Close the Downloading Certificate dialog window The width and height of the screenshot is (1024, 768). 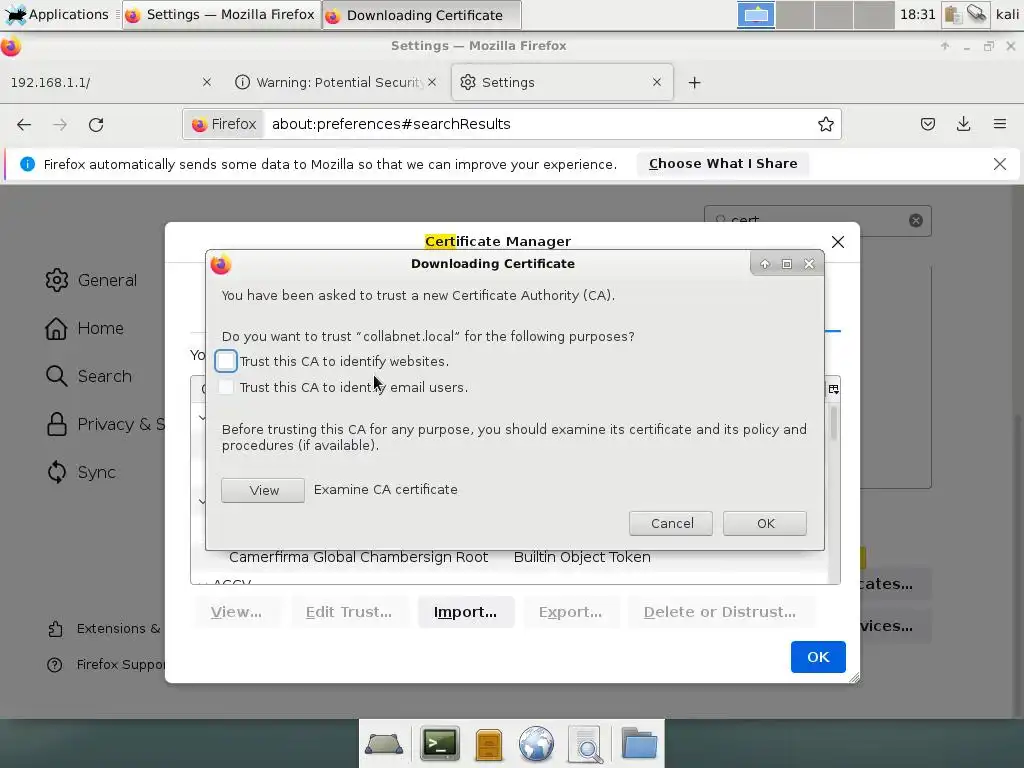coord(809,264)
